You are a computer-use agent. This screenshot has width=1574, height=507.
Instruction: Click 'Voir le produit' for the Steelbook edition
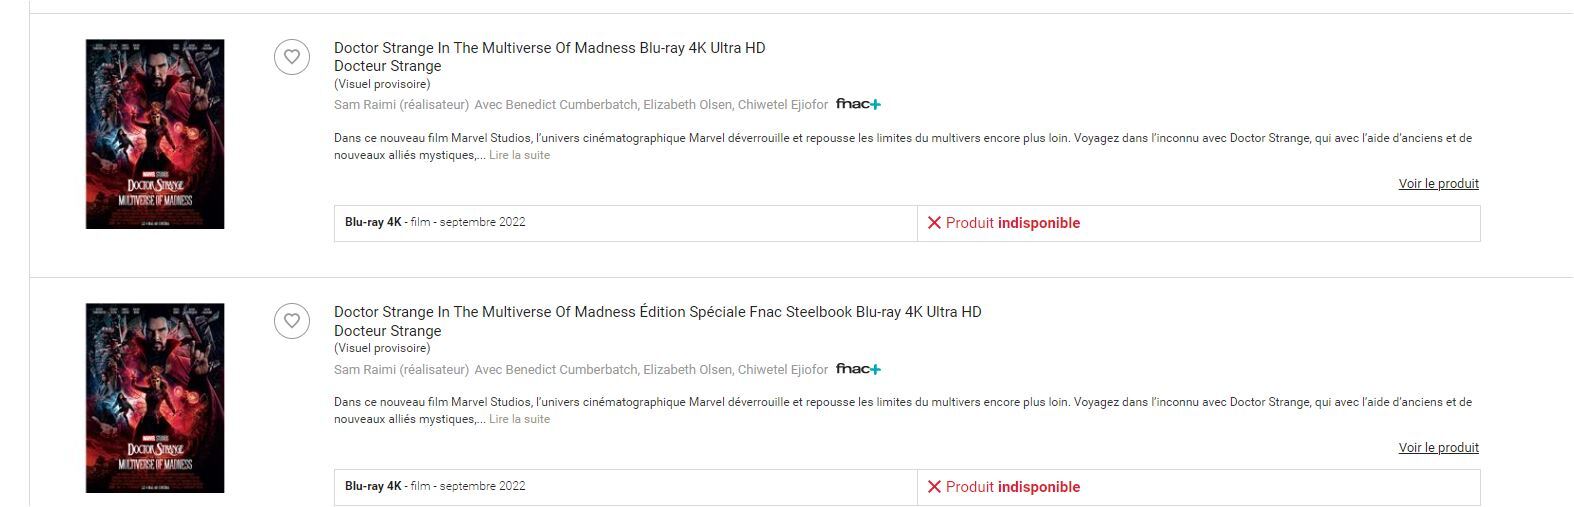[1438, 448]
